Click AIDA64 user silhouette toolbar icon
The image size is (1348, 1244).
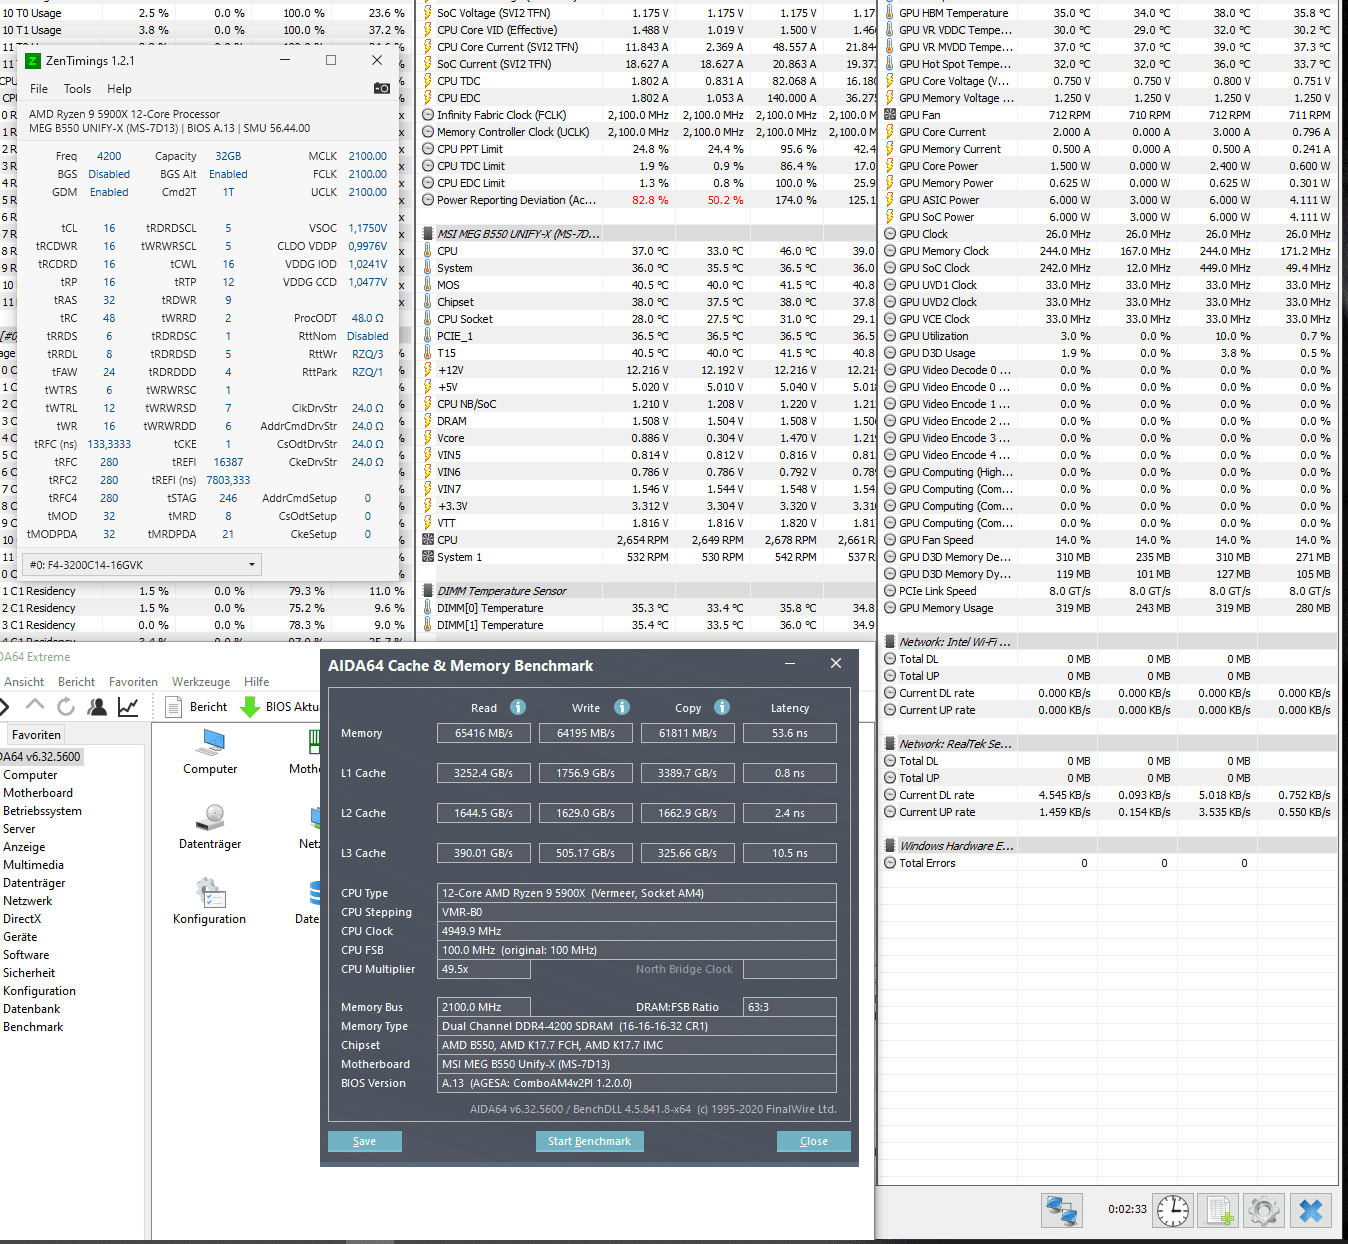pos(97,706)
